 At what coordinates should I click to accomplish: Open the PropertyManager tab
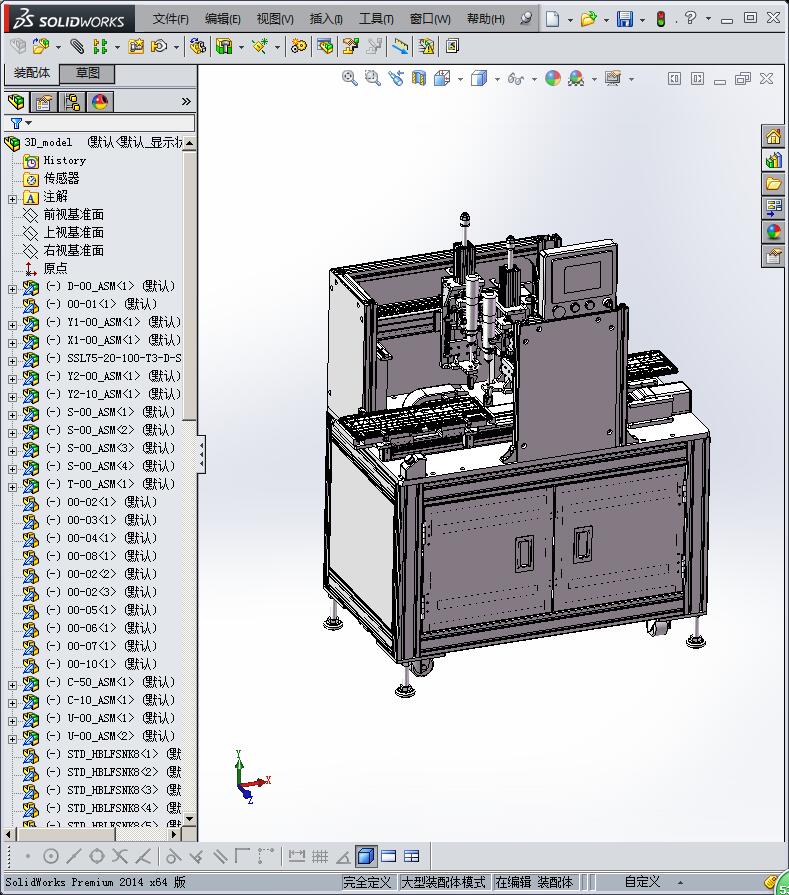[x=44, y=102]
